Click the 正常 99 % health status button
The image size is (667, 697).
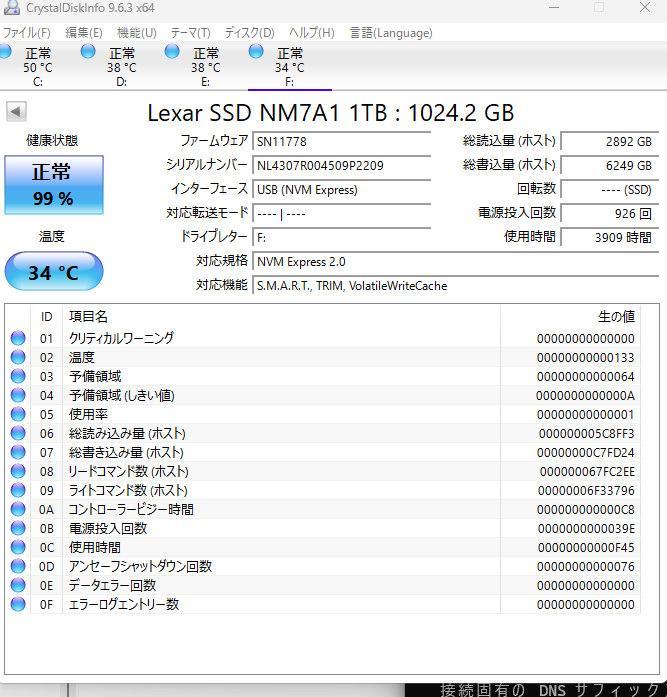point(54,185)
